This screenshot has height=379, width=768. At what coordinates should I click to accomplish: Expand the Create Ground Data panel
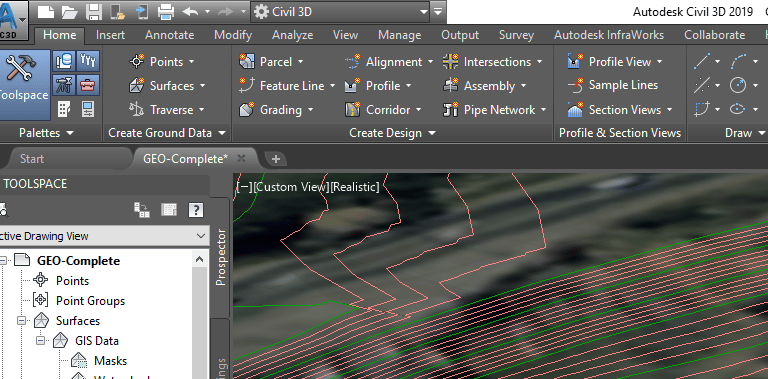point(167,133)
